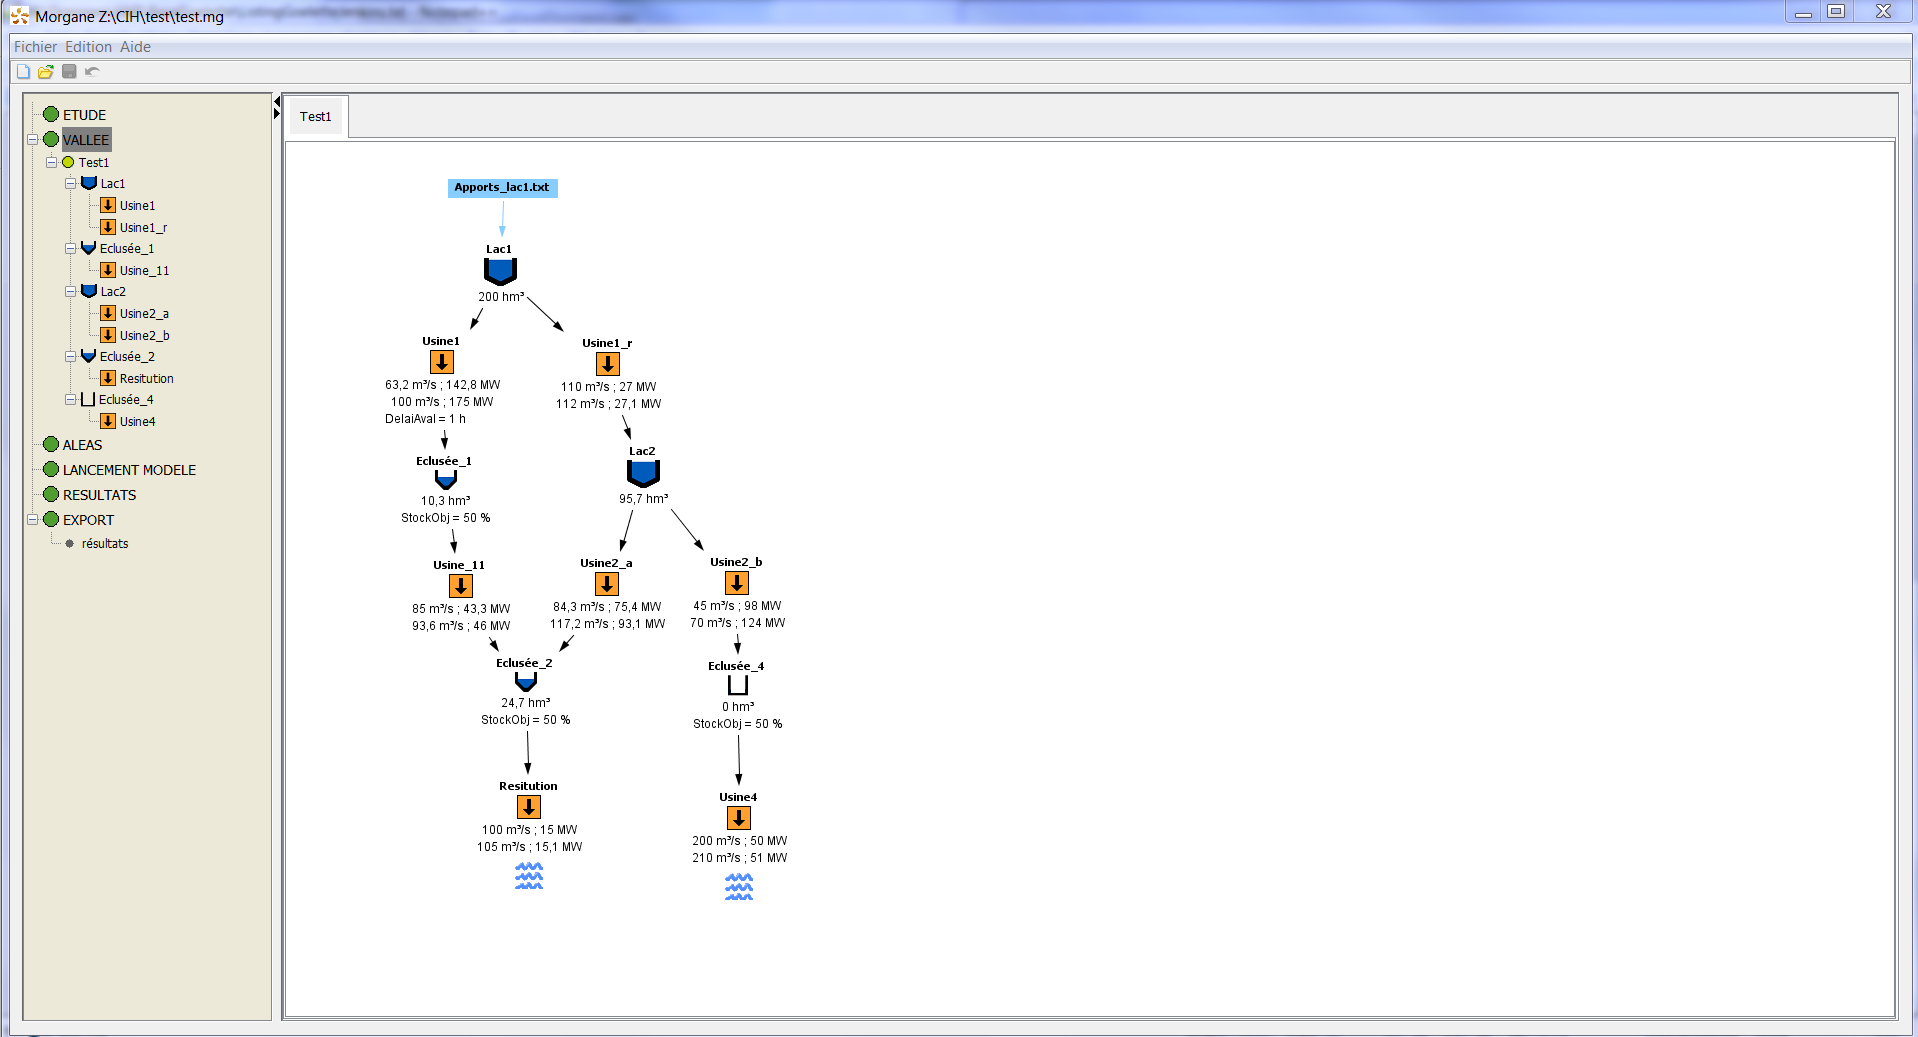
Task: Select the Usine2_a plant icon in diagram
Action: point(606,584)
